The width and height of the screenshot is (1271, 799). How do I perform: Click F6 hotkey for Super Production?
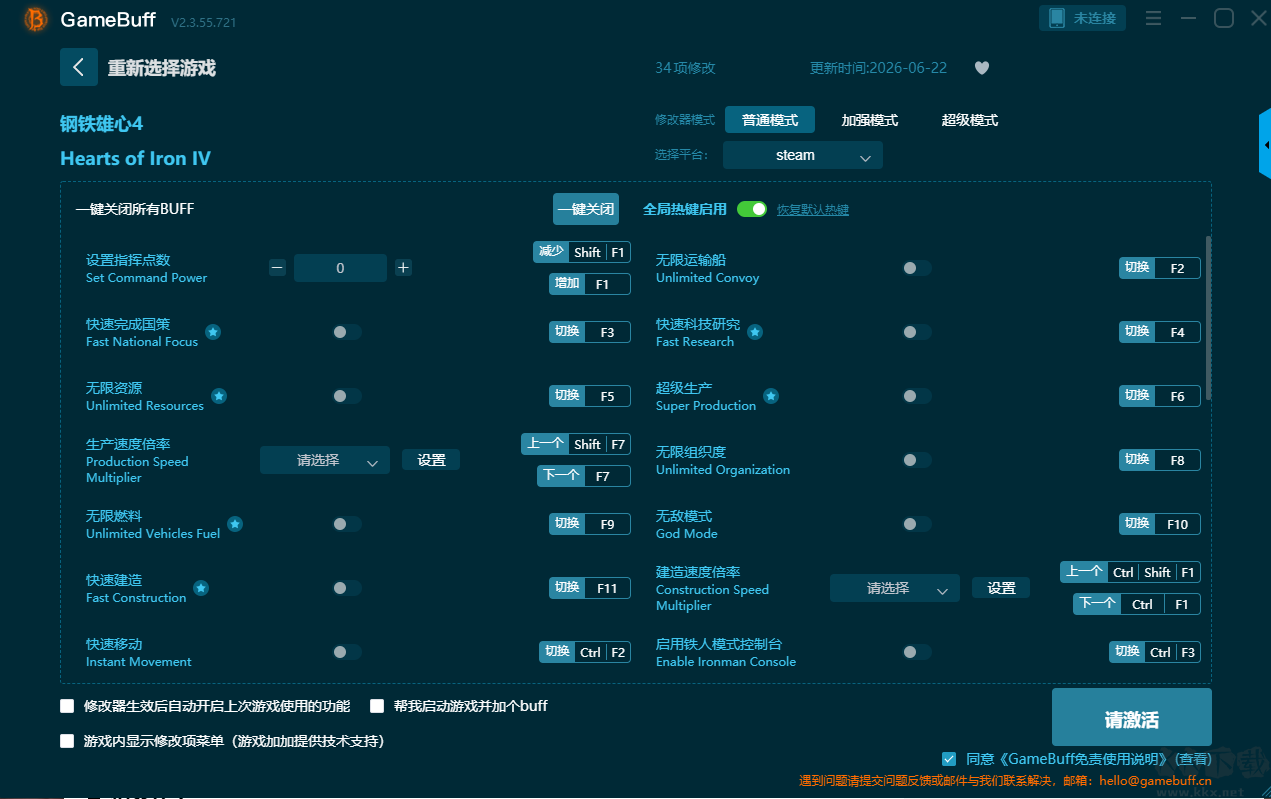point(1160,396)
